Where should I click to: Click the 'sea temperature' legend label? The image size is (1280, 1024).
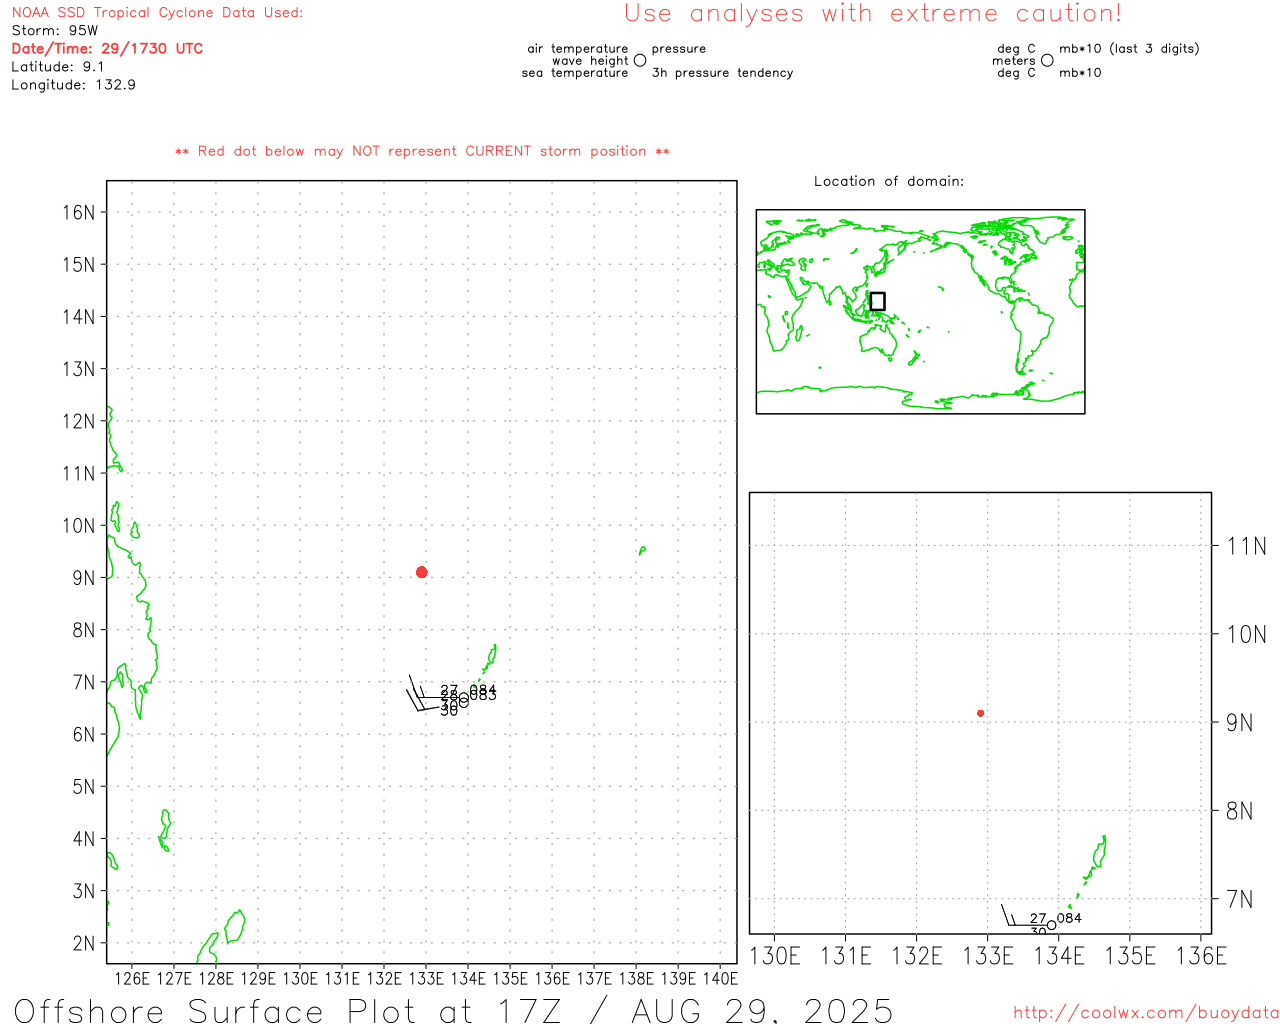point(575,73)
